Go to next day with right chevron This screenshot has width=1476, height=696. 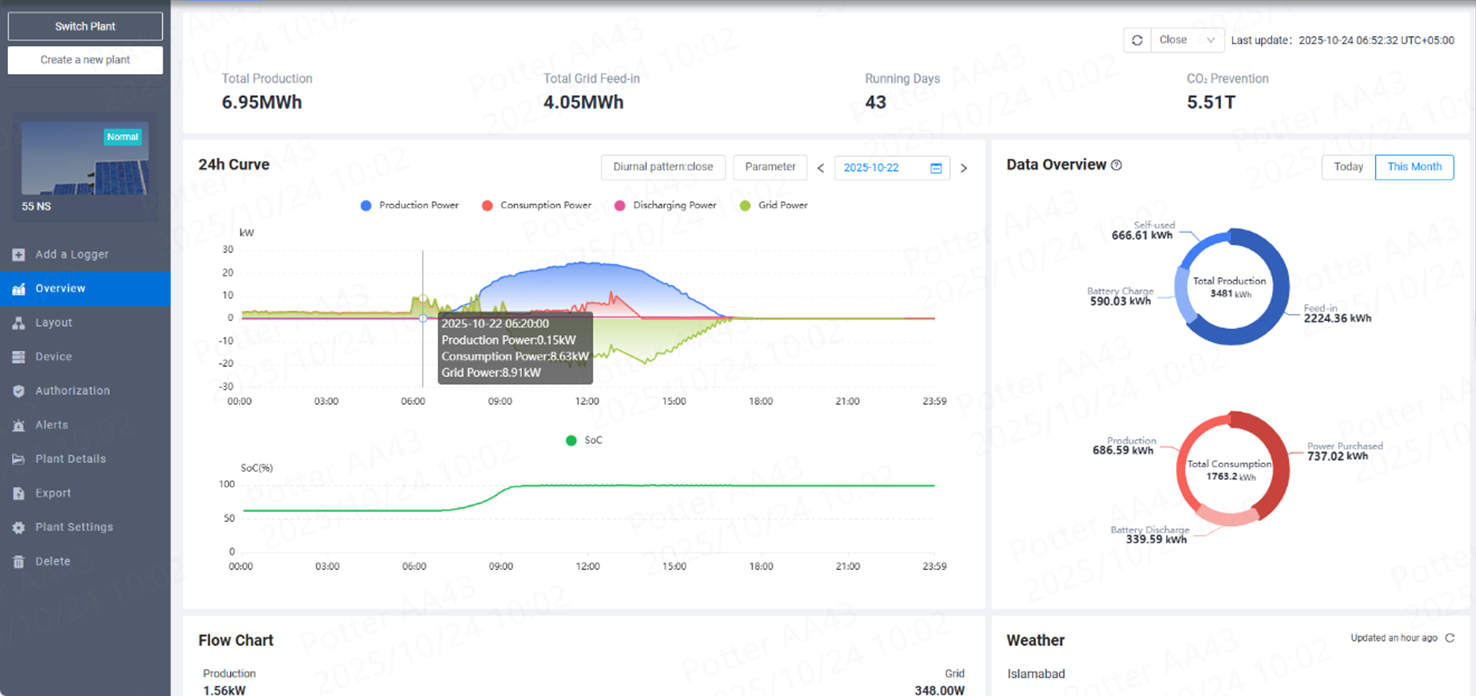click(x=964, y=168)
